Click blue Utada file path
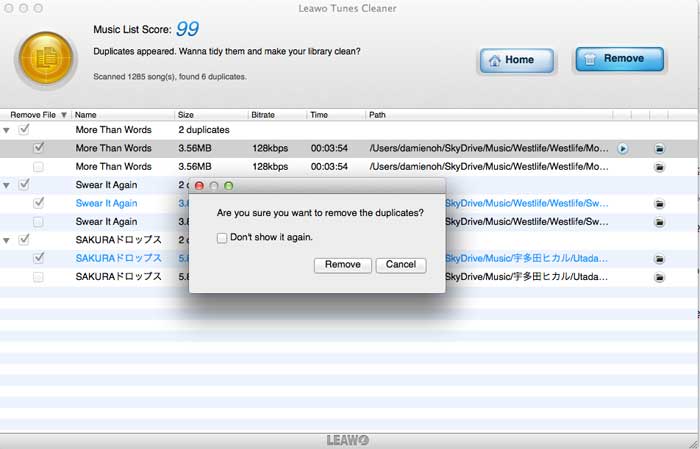Image resolution: width=700 pixels, height=449 pixels. coord(527,258)
